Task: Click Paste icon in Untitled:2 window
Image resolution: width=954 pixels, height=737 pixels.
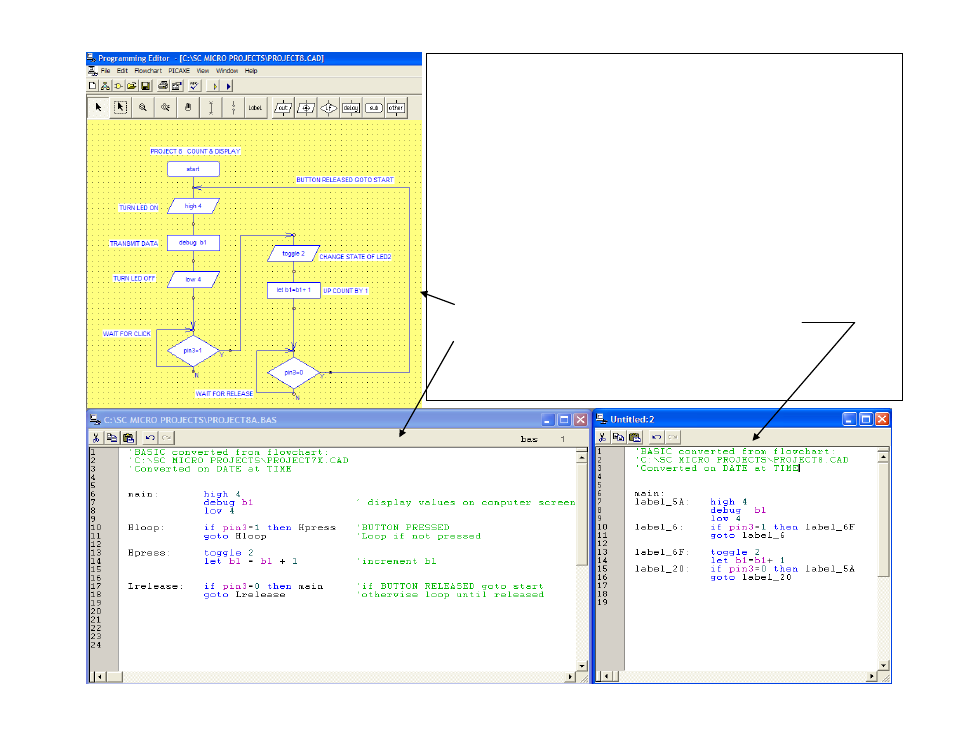Action: coord(635,437)
